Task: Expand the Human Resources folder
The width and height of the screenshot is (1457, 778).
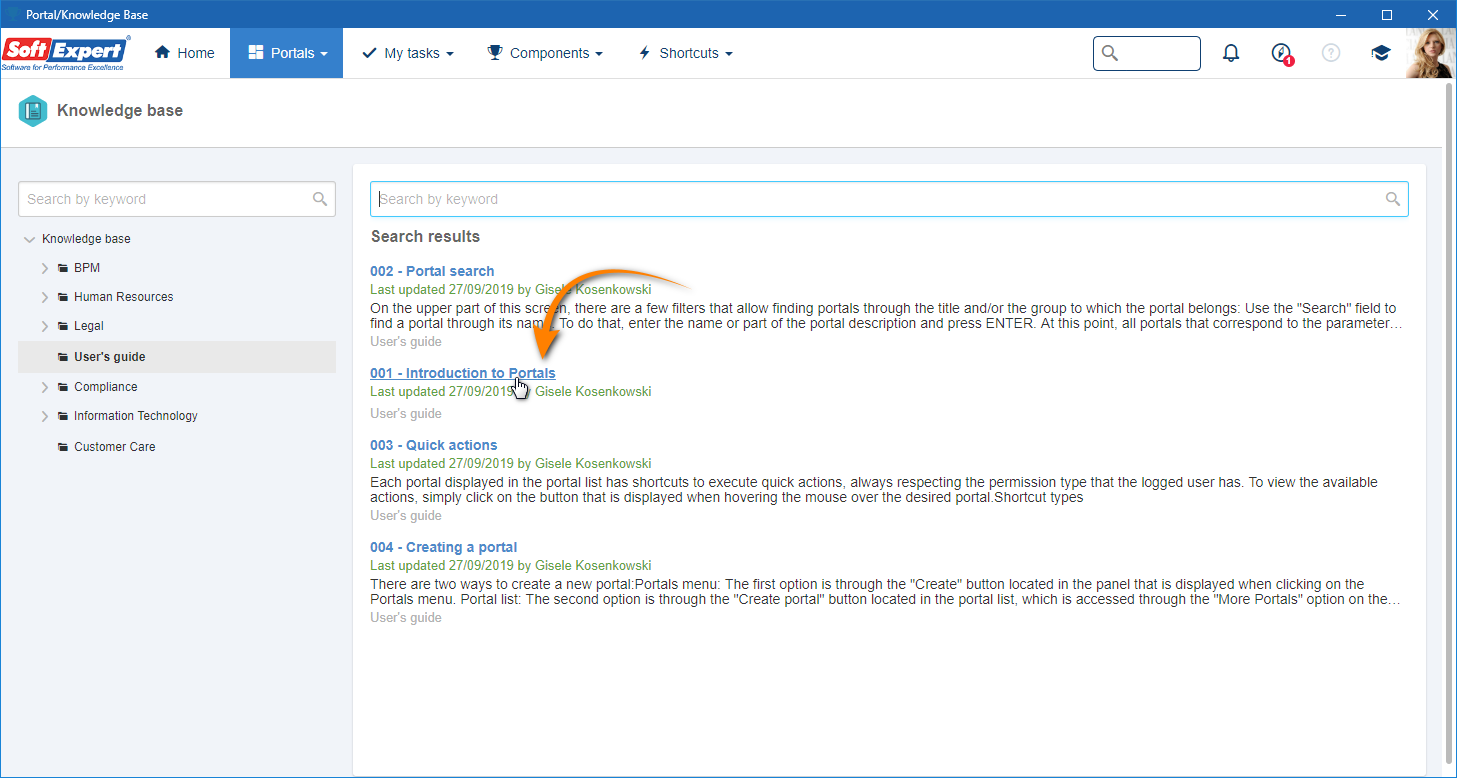Action: coord(44,297)
